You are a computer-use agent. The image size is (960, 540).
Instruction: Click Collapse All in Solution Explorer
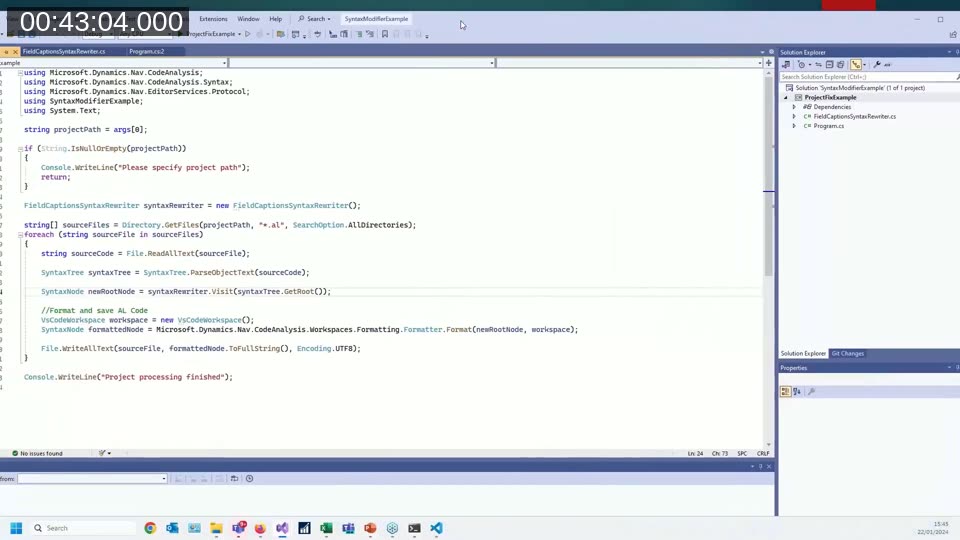click(x=830, y=65)
